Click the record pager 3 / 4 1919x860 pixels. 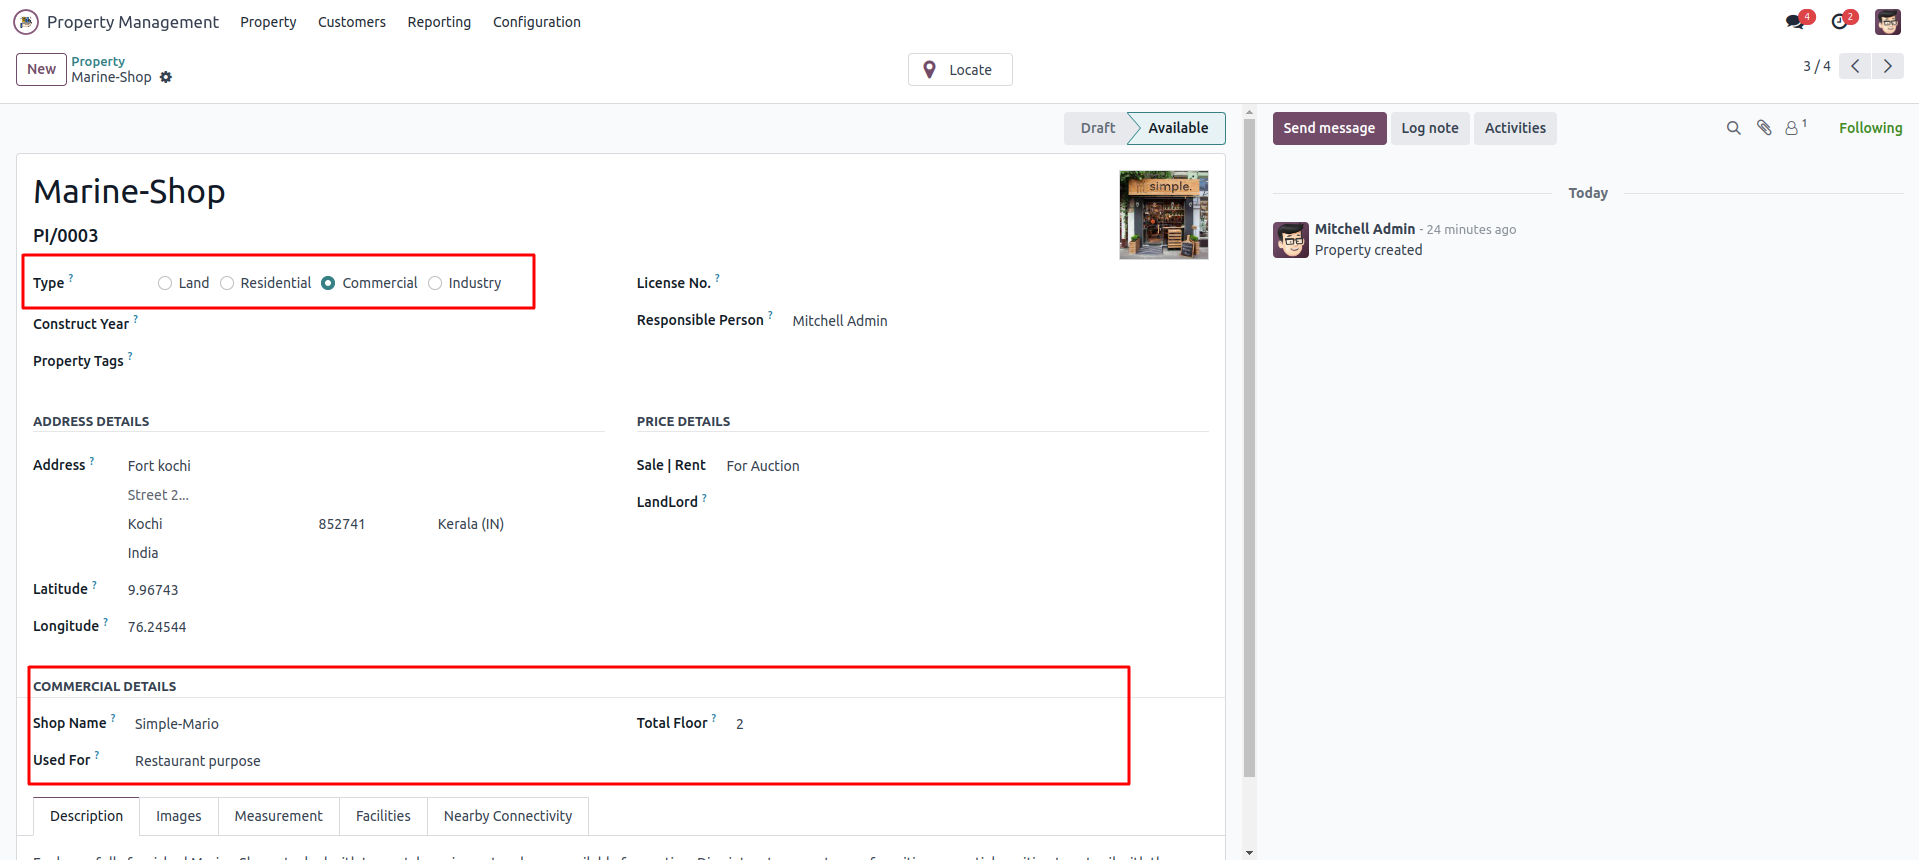[1816, 66]
